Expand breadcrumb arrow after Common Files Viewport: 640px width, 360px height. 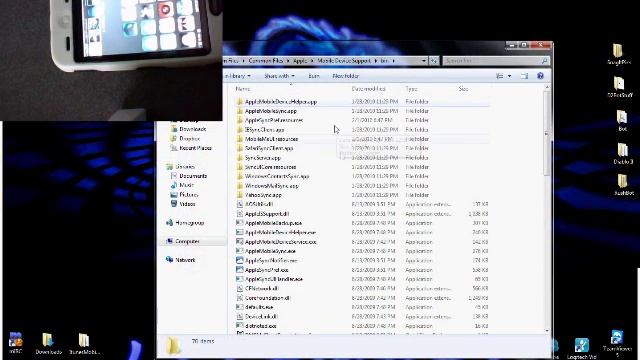[288, 61]
